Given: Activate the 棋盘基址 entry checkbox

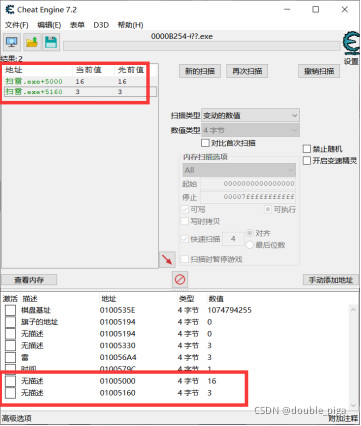Looking at the screenshot, I should [10, 310].
